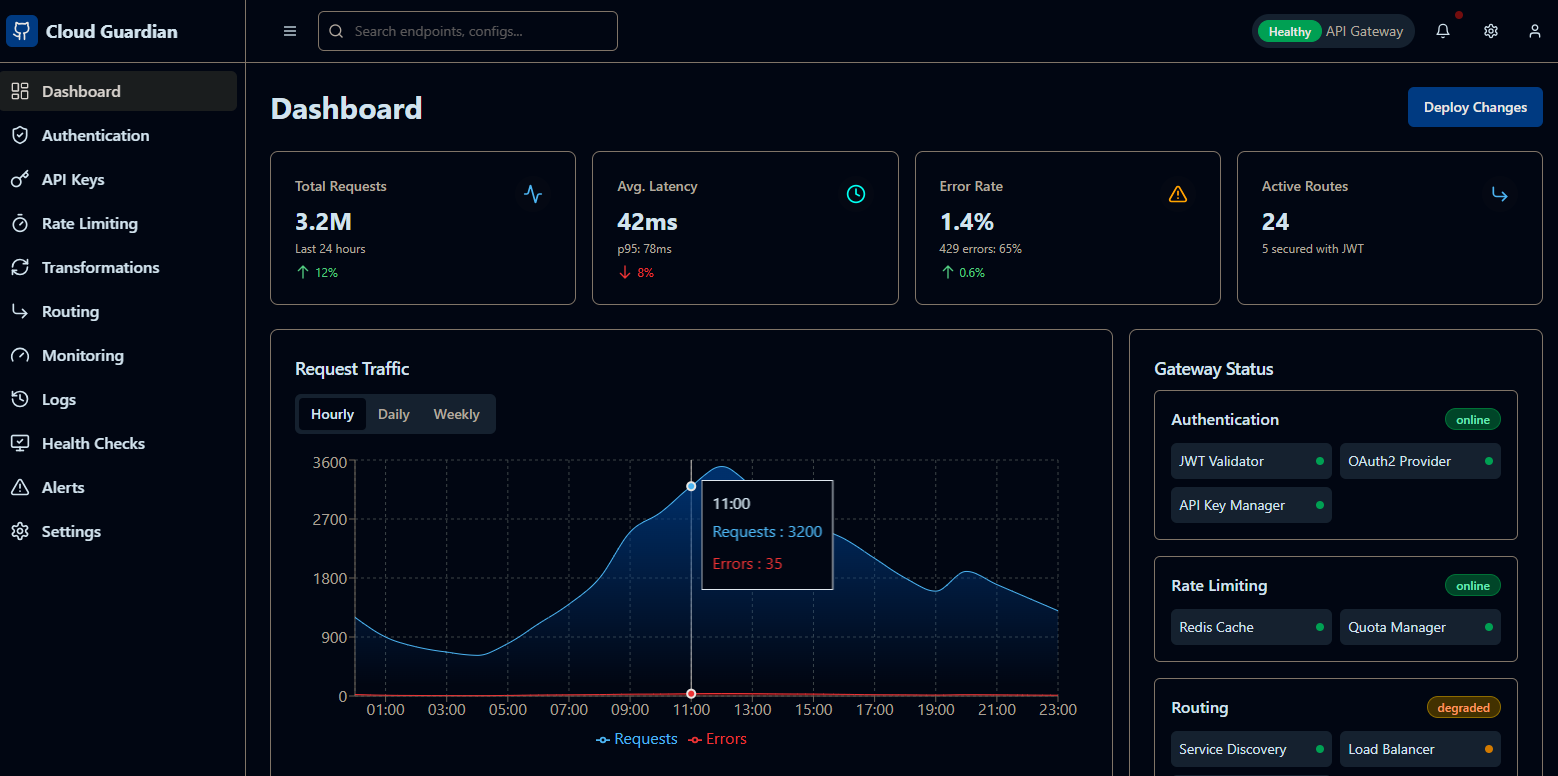Click the Health Checks monitor icon
Viewport: 1558px width, 776px height.
click(x=20, y=443)
